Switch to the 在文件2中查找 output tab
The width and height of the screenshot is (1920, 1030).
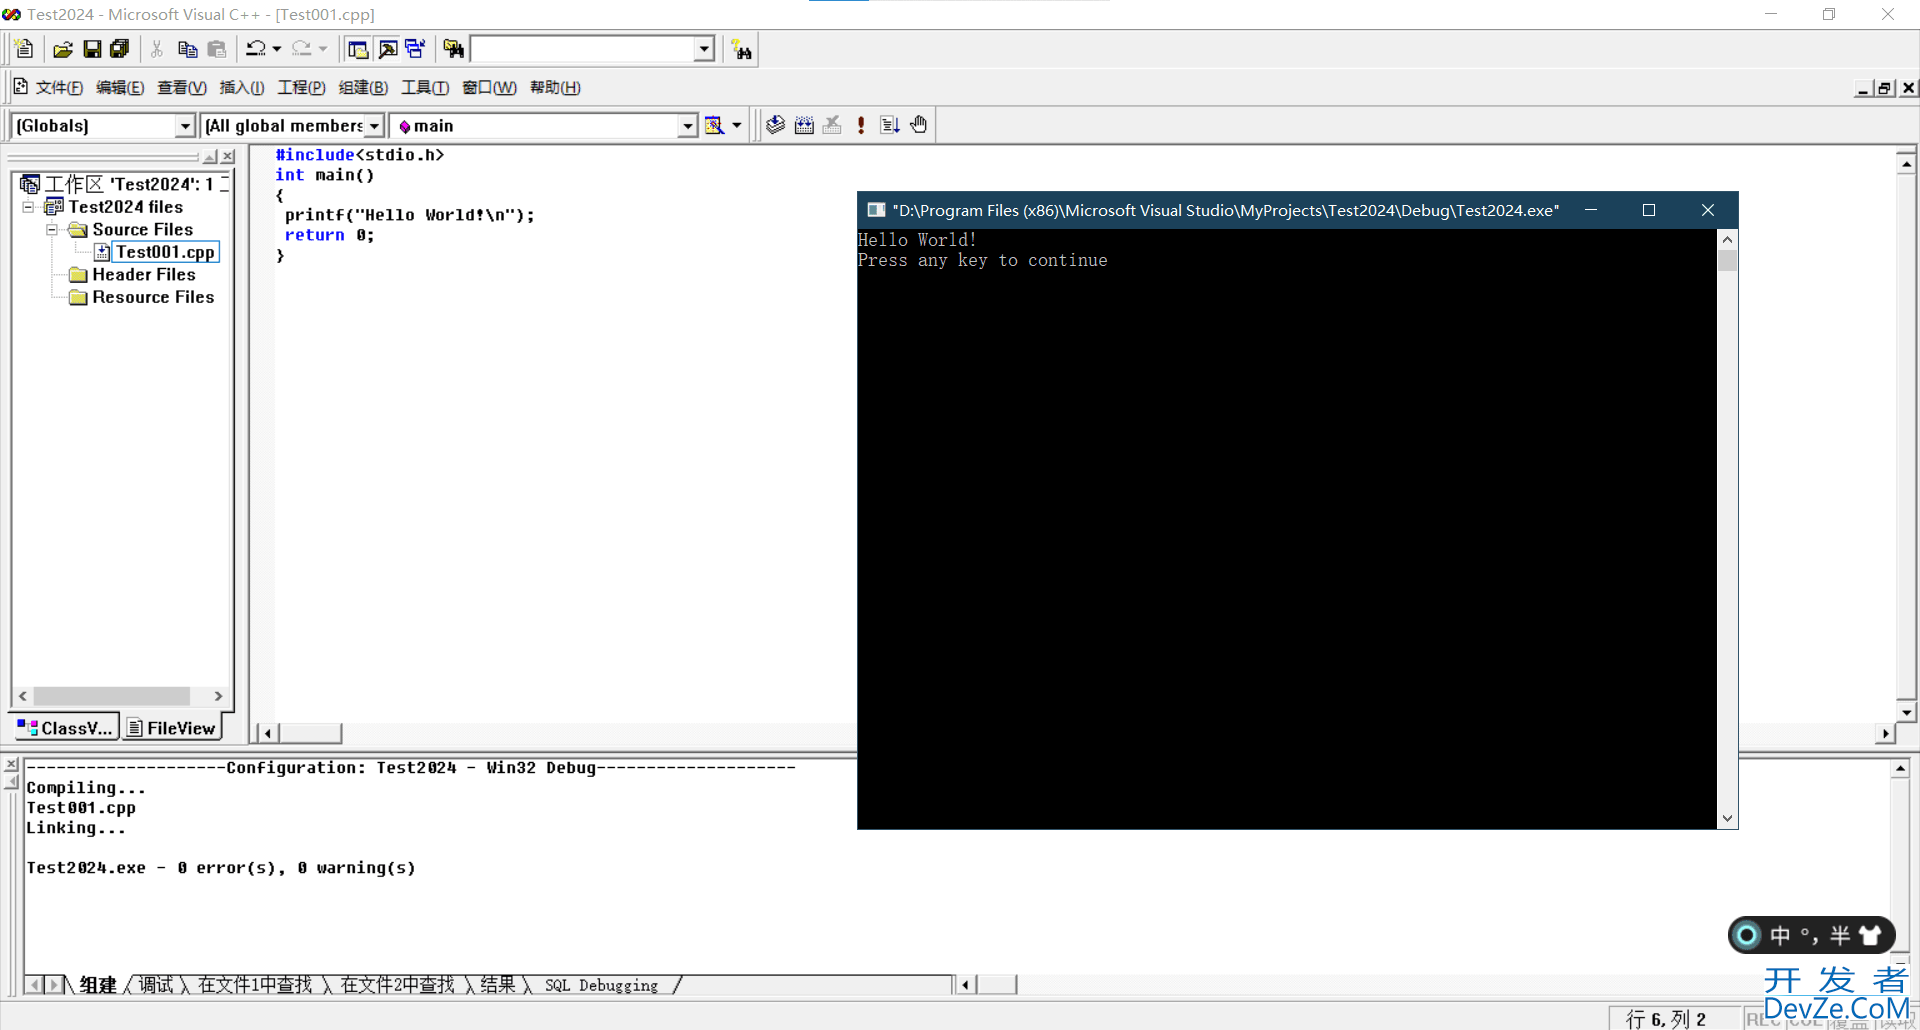tap(398, 985)
